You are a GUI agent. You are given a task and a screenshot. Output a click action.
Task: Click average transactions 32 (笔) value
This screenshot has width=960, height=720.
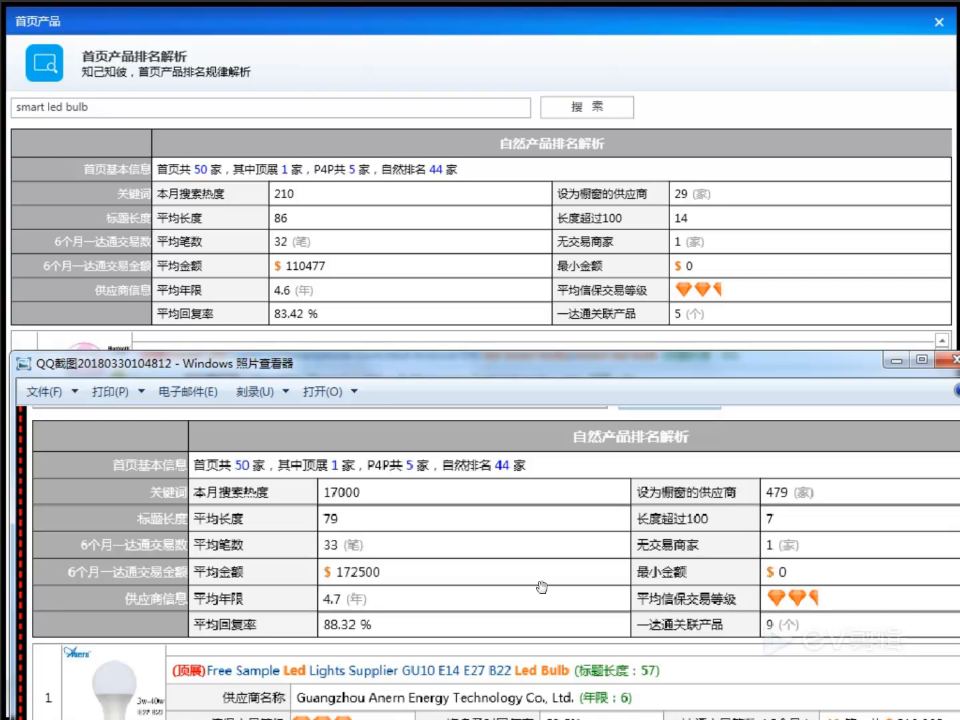[292, 242]
